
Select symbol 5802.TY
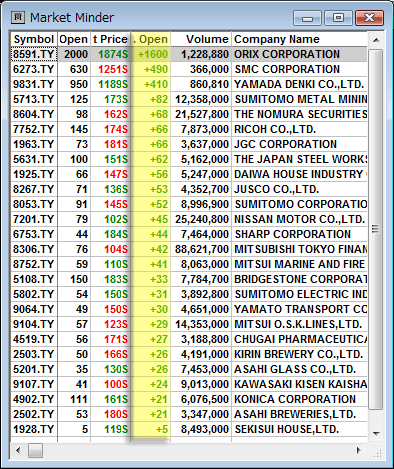[x=34, y=294]
